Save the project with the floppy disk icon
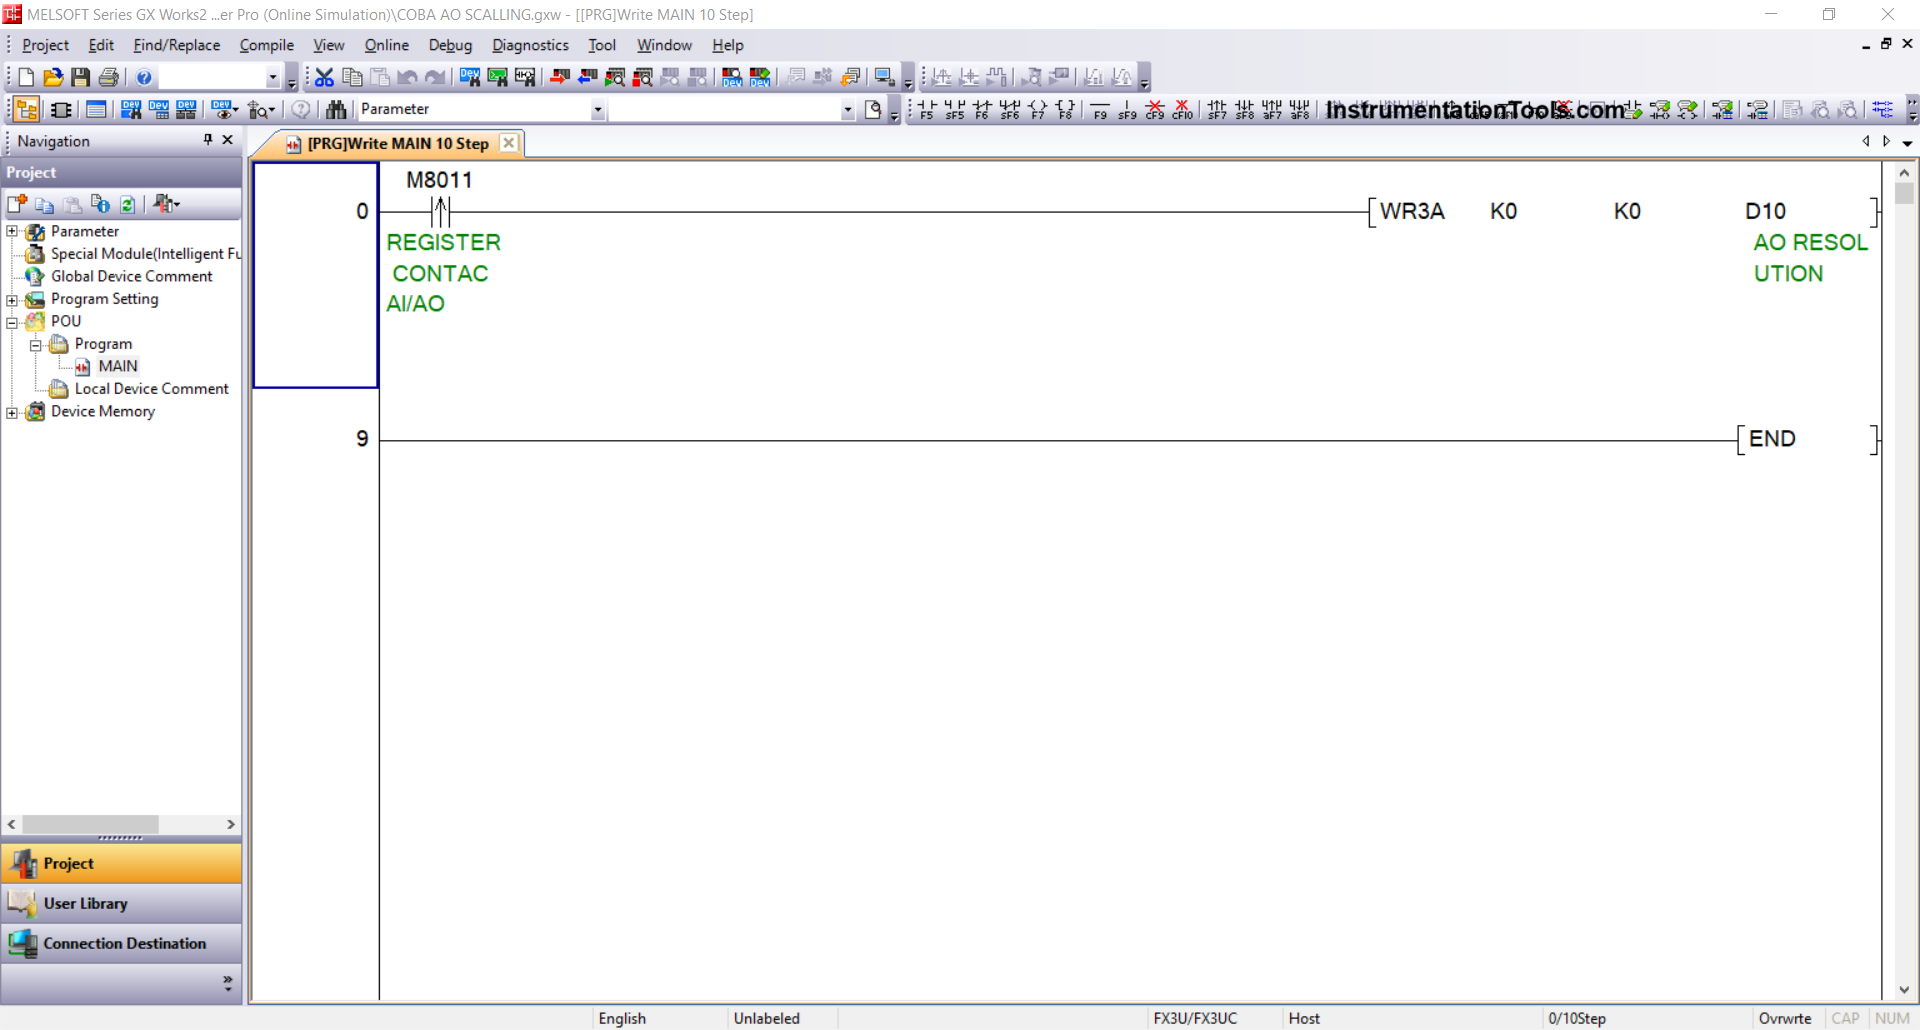Screen dimensions: 1920x1030 81,77
